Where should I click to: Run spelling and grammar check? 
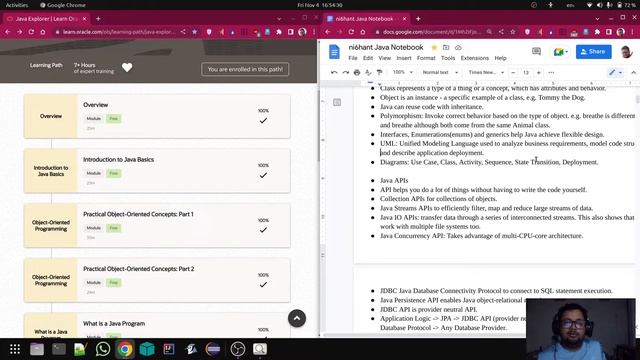(x=368, y=72)
